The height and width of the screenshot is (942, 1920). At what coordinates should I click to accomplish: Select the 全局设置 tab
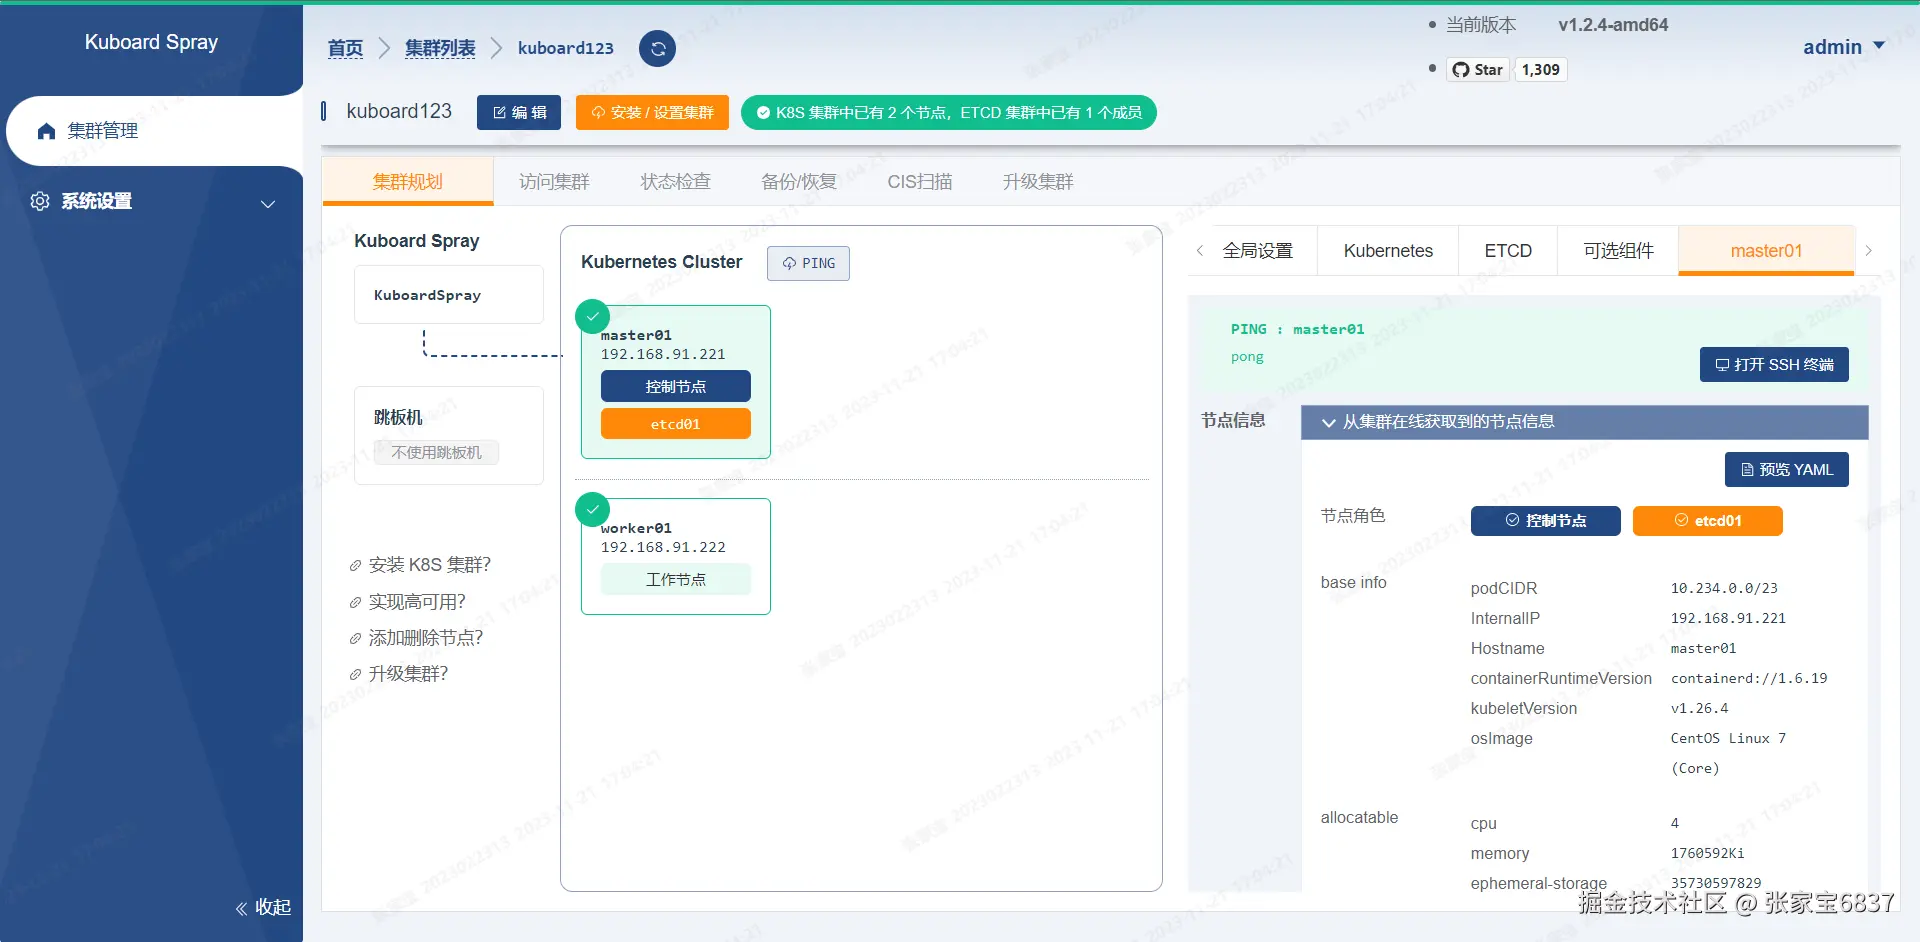pyautogui.click(x=1258, y=251)
